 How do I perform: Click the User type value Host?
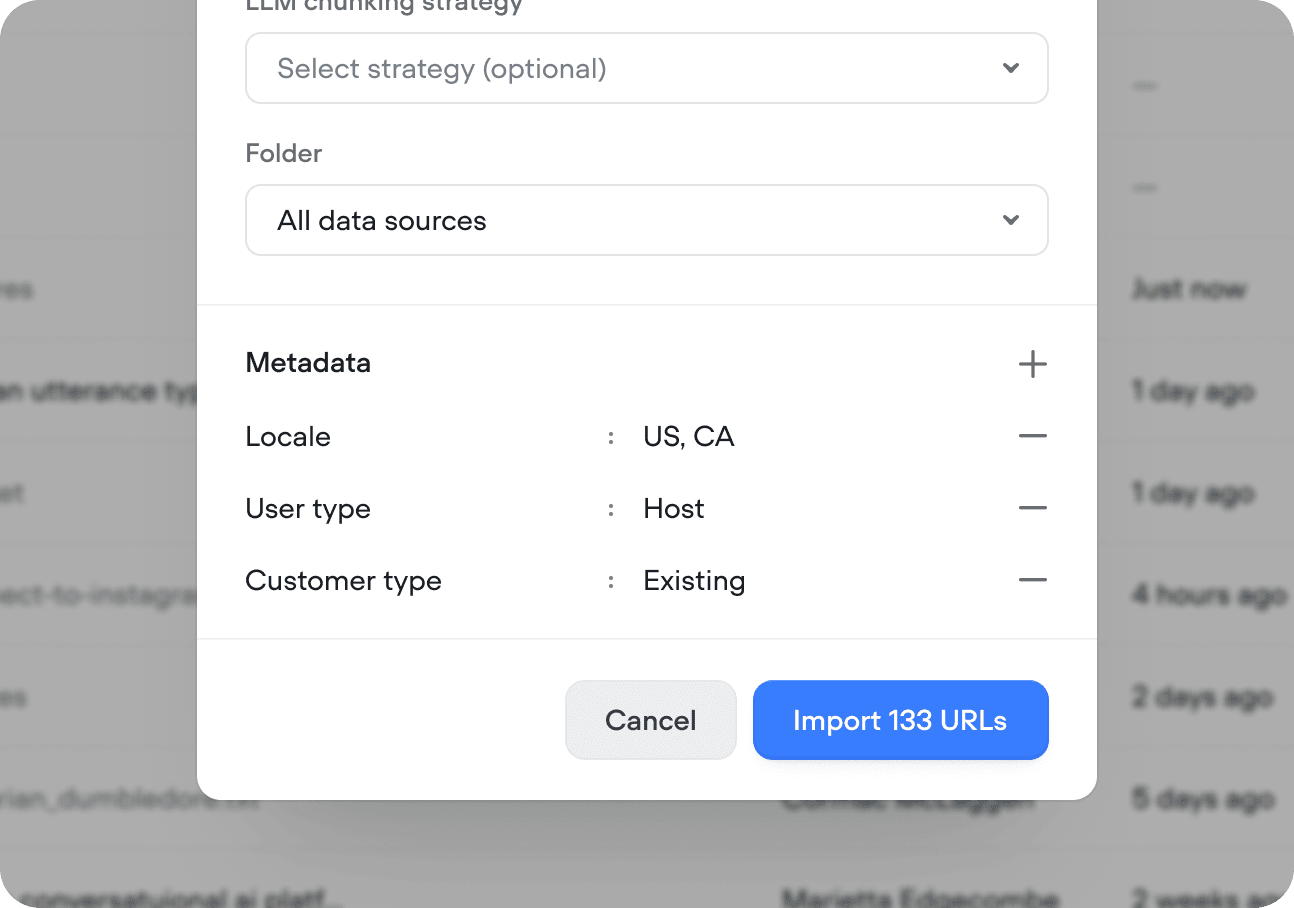(x=674, y=509)
